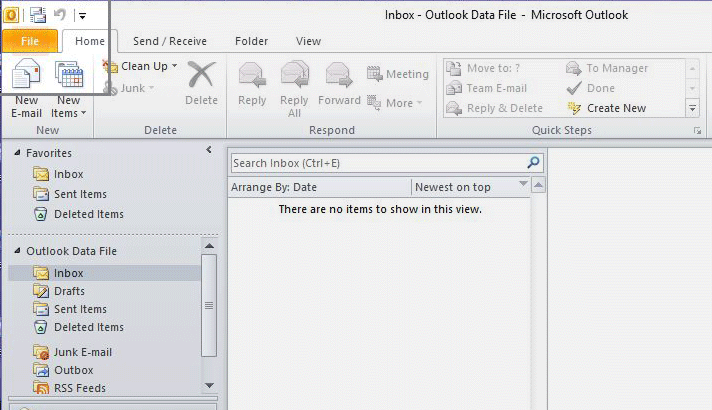This screenshot has height=410, width=712.
Task: Collapse the Favorites folder group
Action: (17, 153)
